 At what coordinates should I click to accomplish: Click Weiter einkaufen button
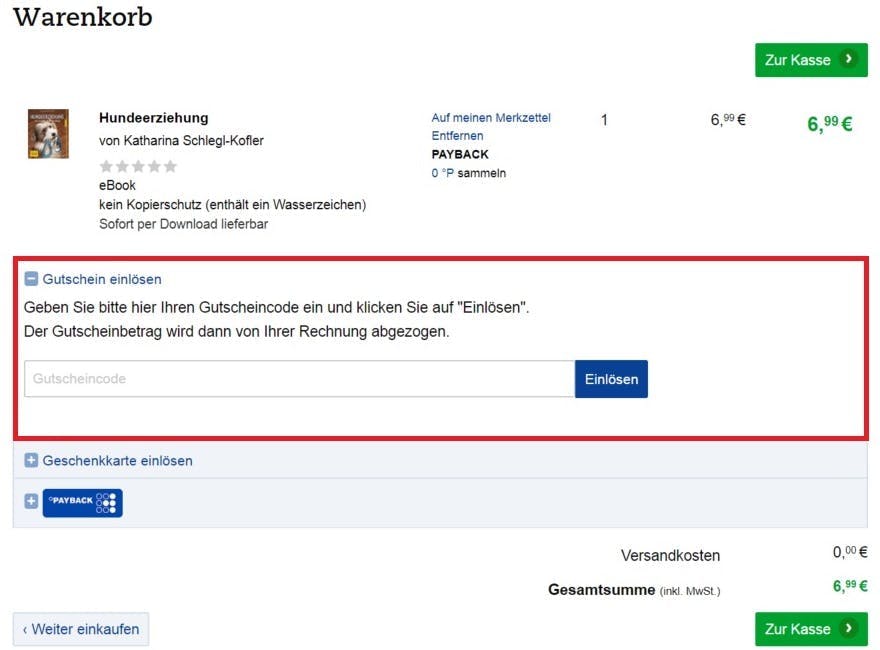[x=81, y=629]
